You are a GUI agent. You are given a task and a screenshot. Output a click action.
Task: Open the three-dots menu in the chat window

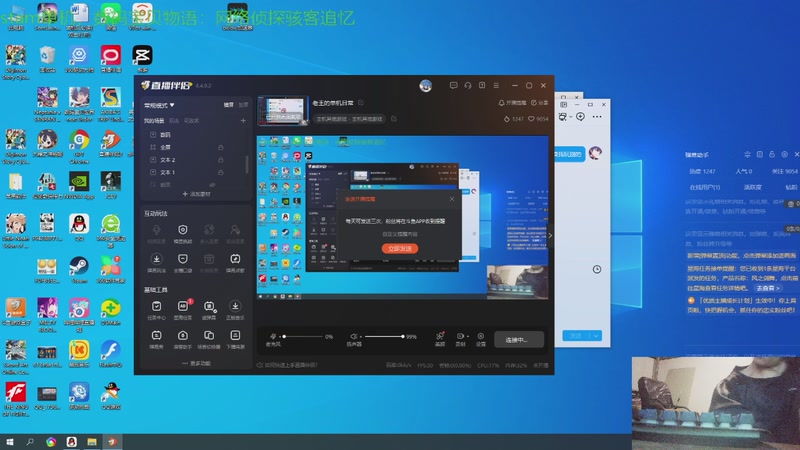597,117
